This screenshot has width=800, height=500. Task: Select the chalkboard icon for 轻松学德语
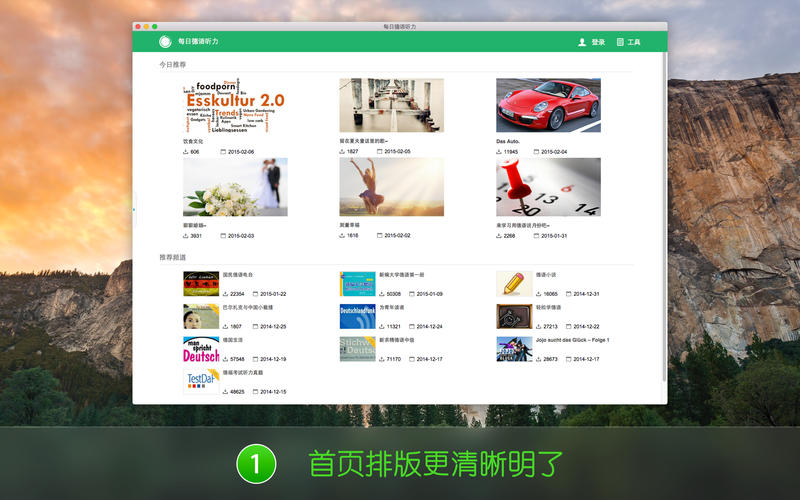click(514, 316)
